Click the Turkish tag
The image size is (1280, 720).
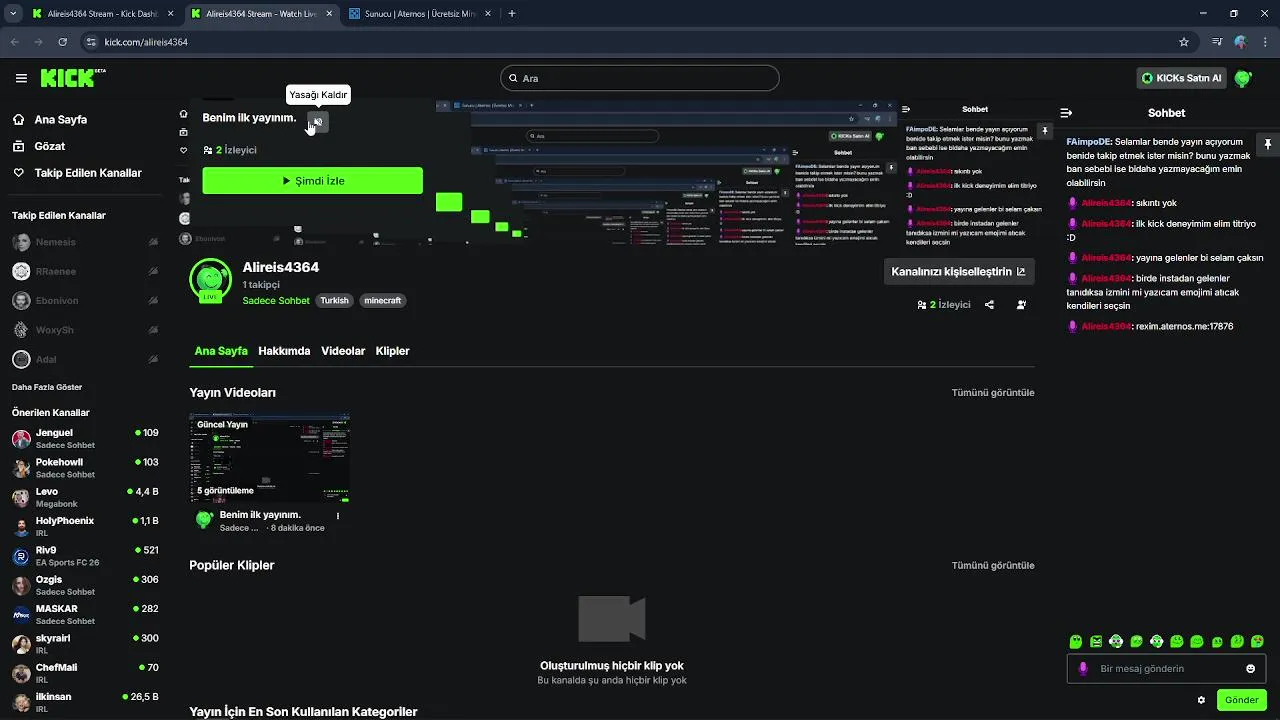pos(334,300)
